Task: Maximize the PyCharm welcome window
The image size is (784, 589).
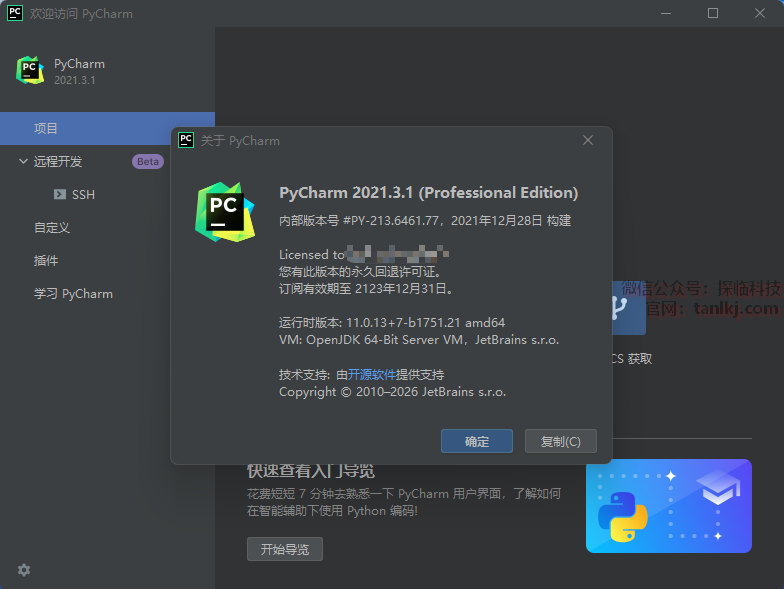Action: point(713,14)
